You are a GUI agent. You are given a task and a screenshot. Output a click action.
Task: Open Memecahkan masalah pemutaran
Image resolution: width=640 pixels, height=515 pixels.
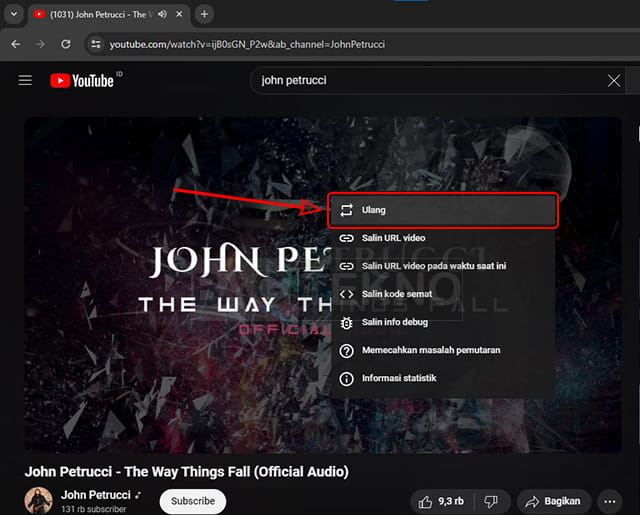tap(443, 350)
